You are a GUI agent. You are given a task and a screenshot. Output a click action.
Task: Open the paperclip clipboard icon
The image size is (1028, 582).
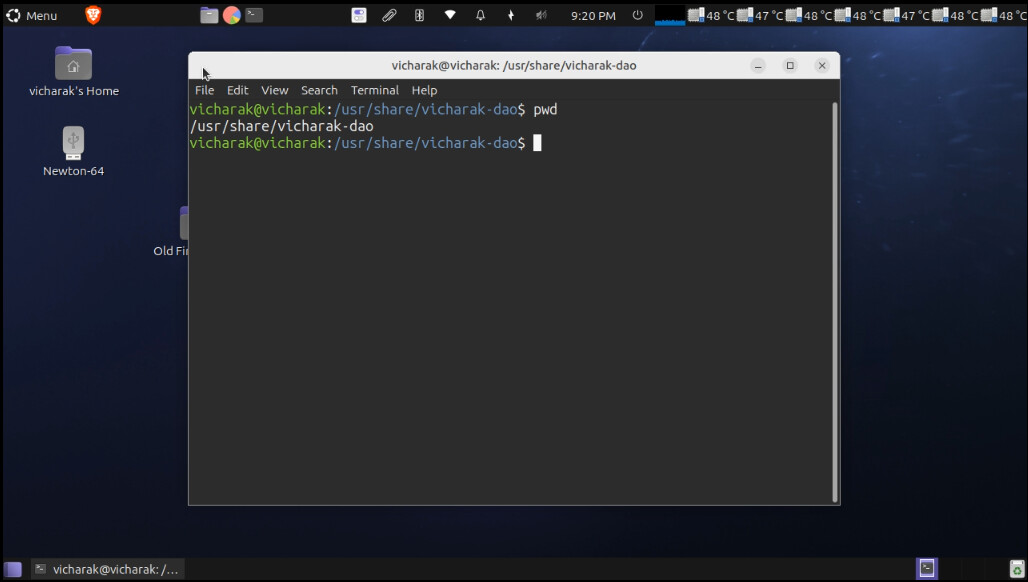tap(389, 15)
